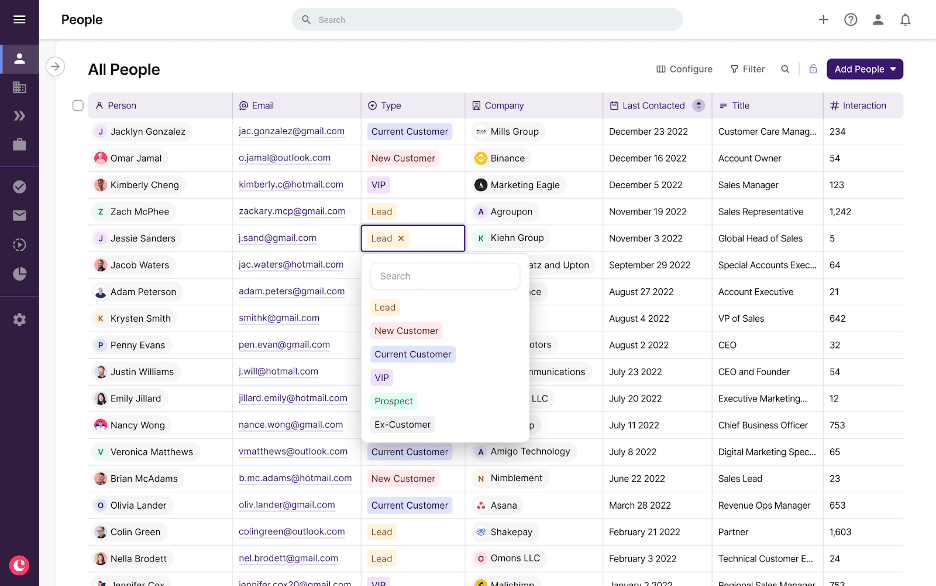Screen dimensions: 936x586
Task: Click the Mills Group company chip
Action: click(507, 131)
